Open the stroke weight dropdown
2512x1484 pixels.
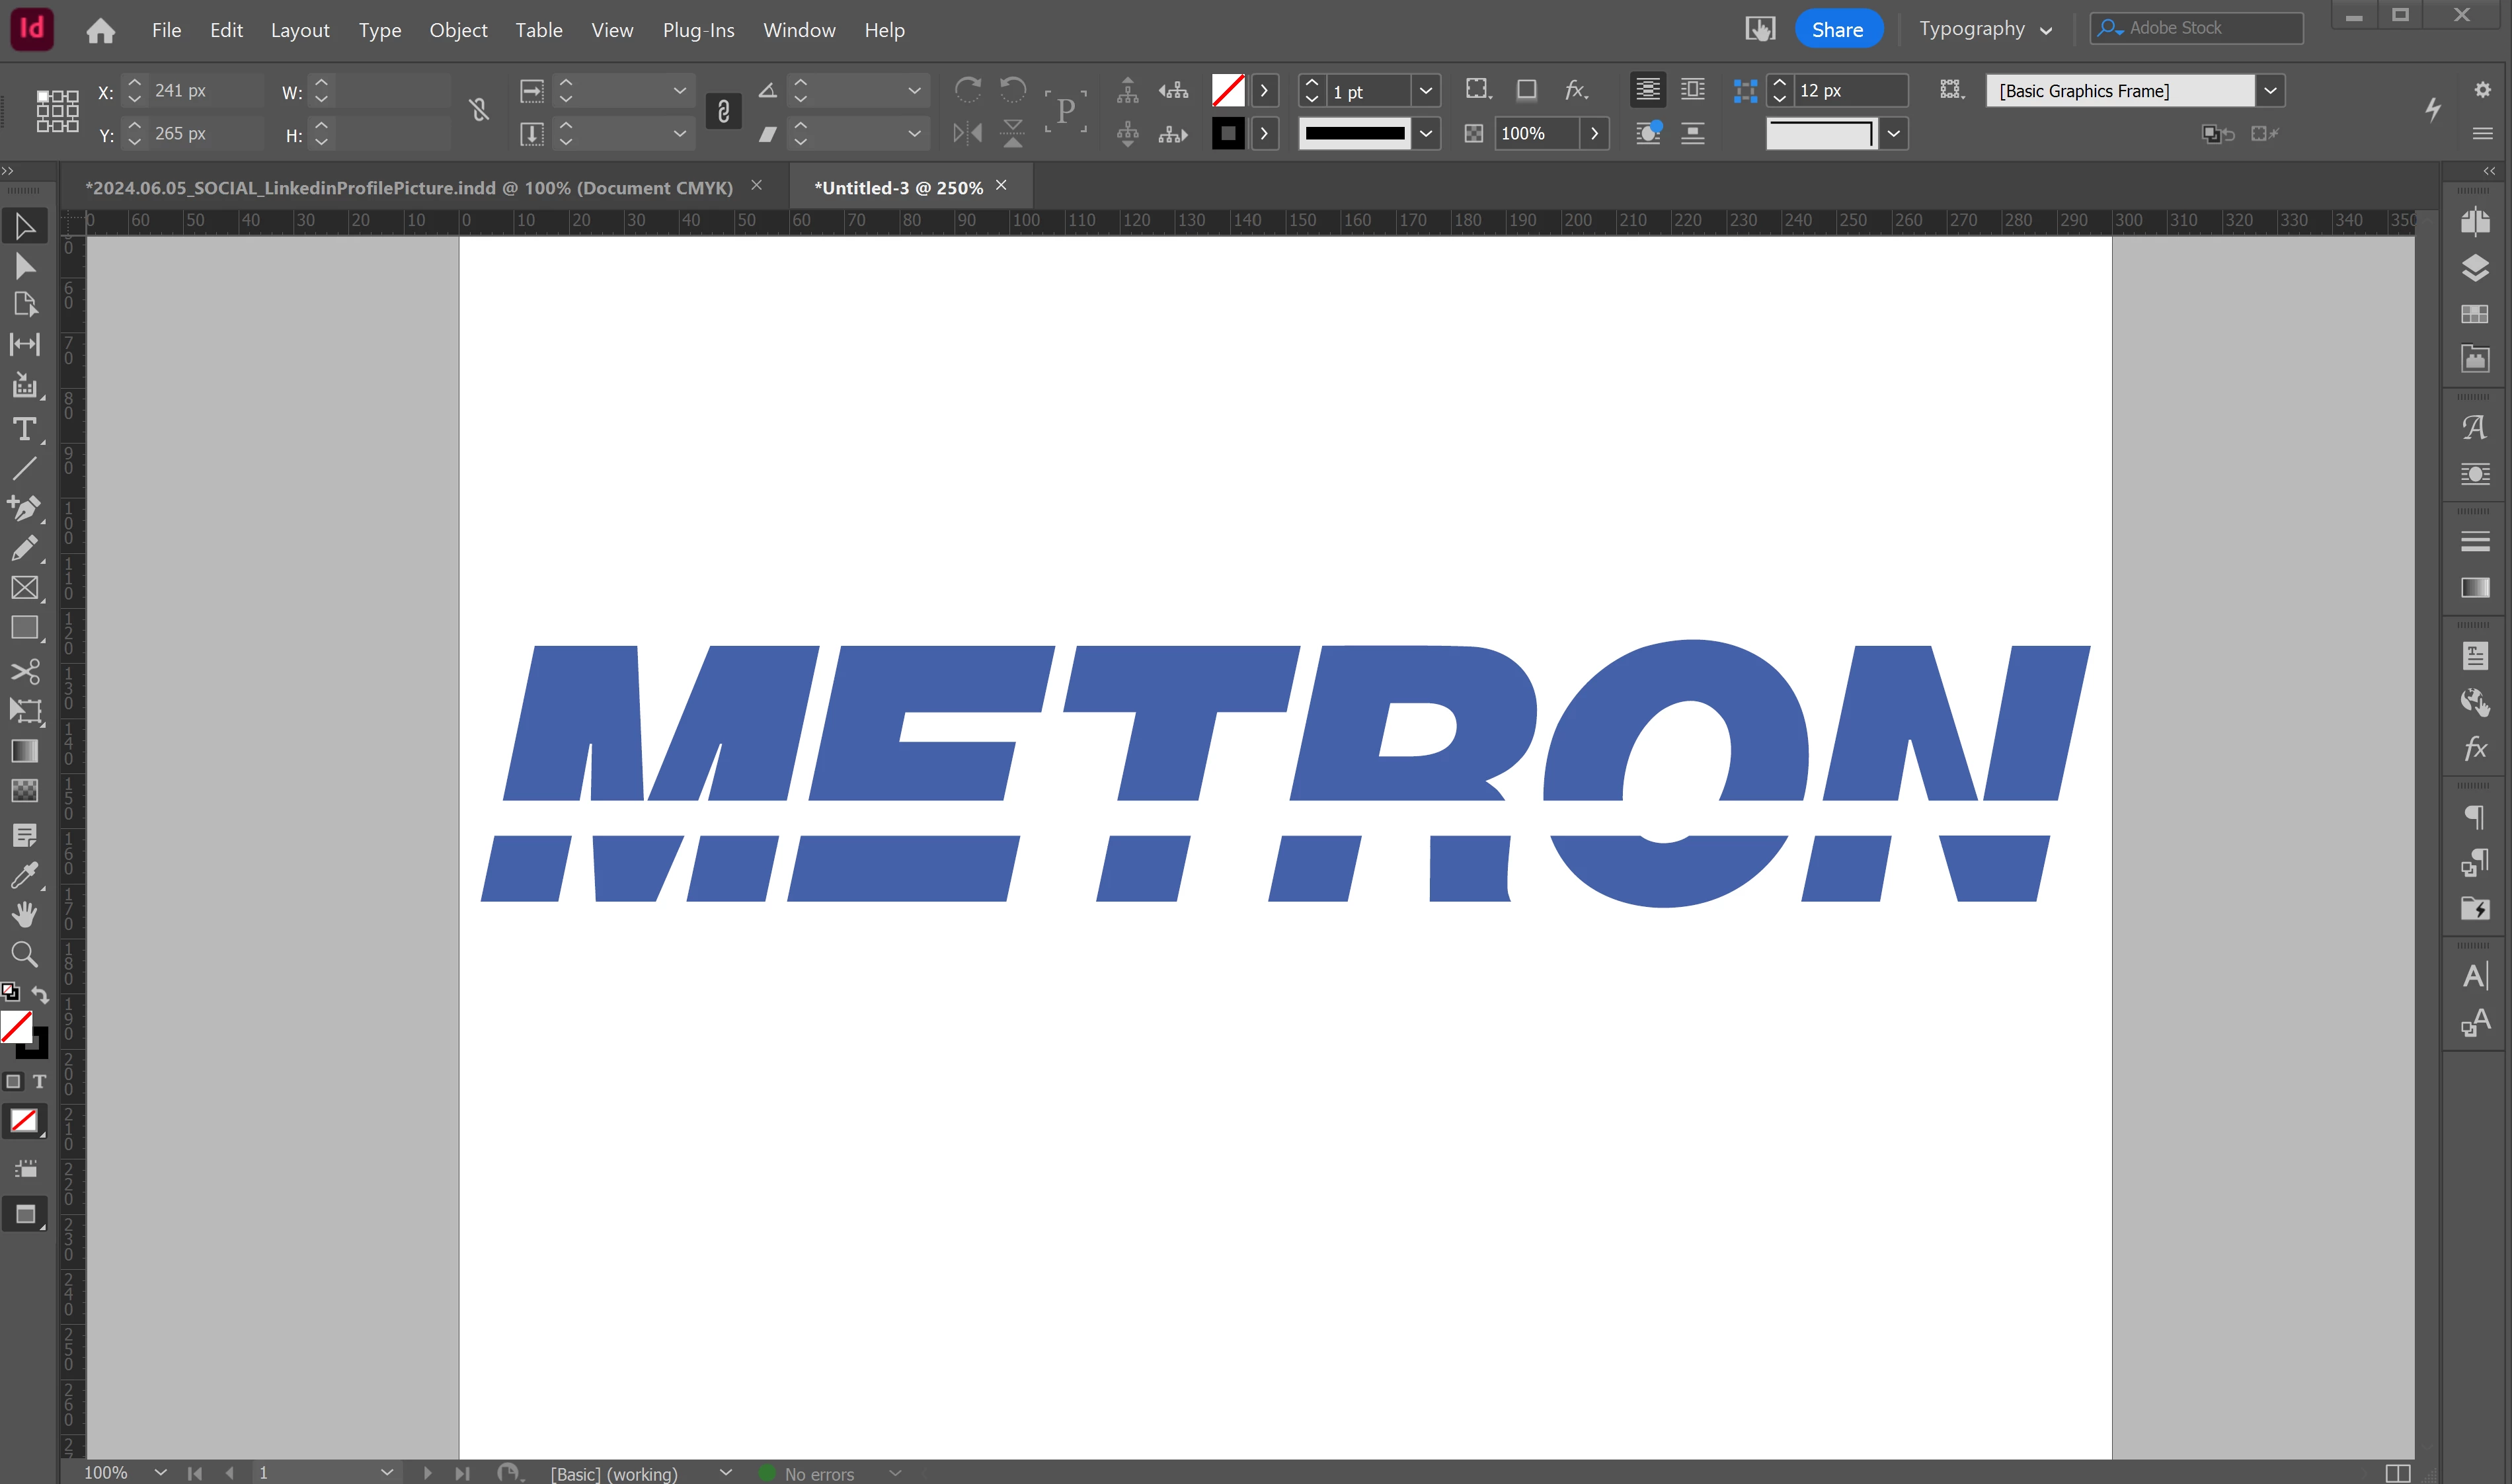pos(1426,91)
